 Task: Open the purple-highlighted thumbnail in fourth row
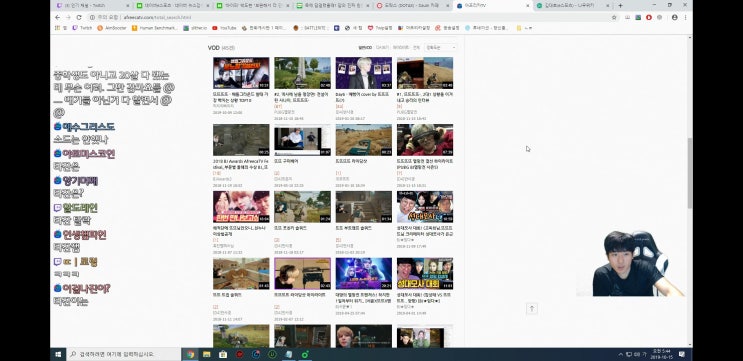[x=302, y=273]
